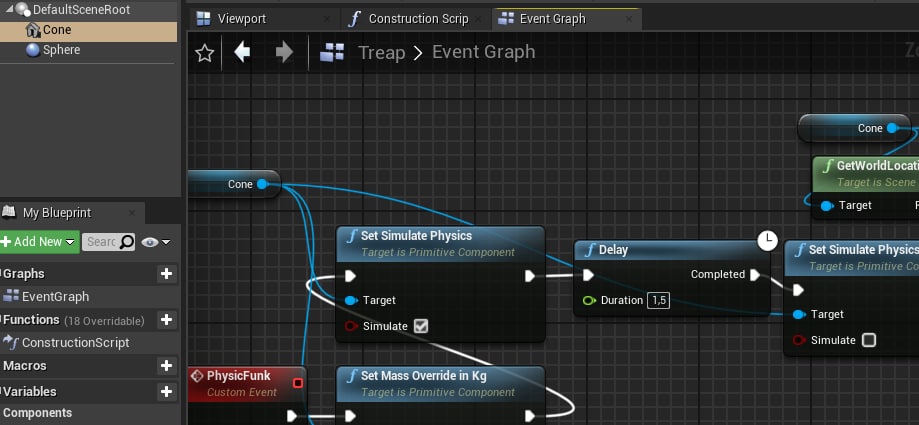This screenshot has width=919, height=425.
Task: Click the PhysicFunk event diamond icon
Action: coord(198,376)
